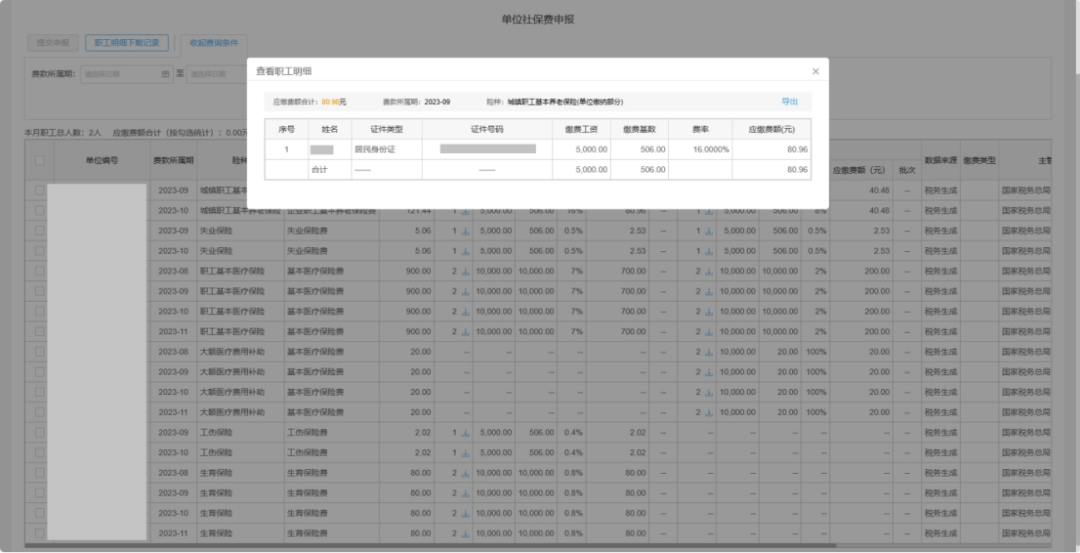1080x553 pixels.
Task: Click first download icon in 2023-09 失业保险 row
Action: pos(465,231)
